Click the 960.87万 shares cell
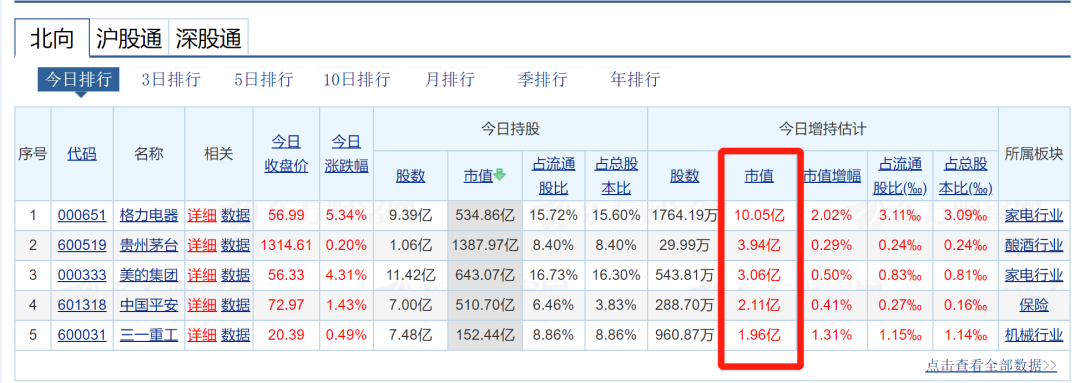This screenshot has height=383, width=1080. pos(685,335)
